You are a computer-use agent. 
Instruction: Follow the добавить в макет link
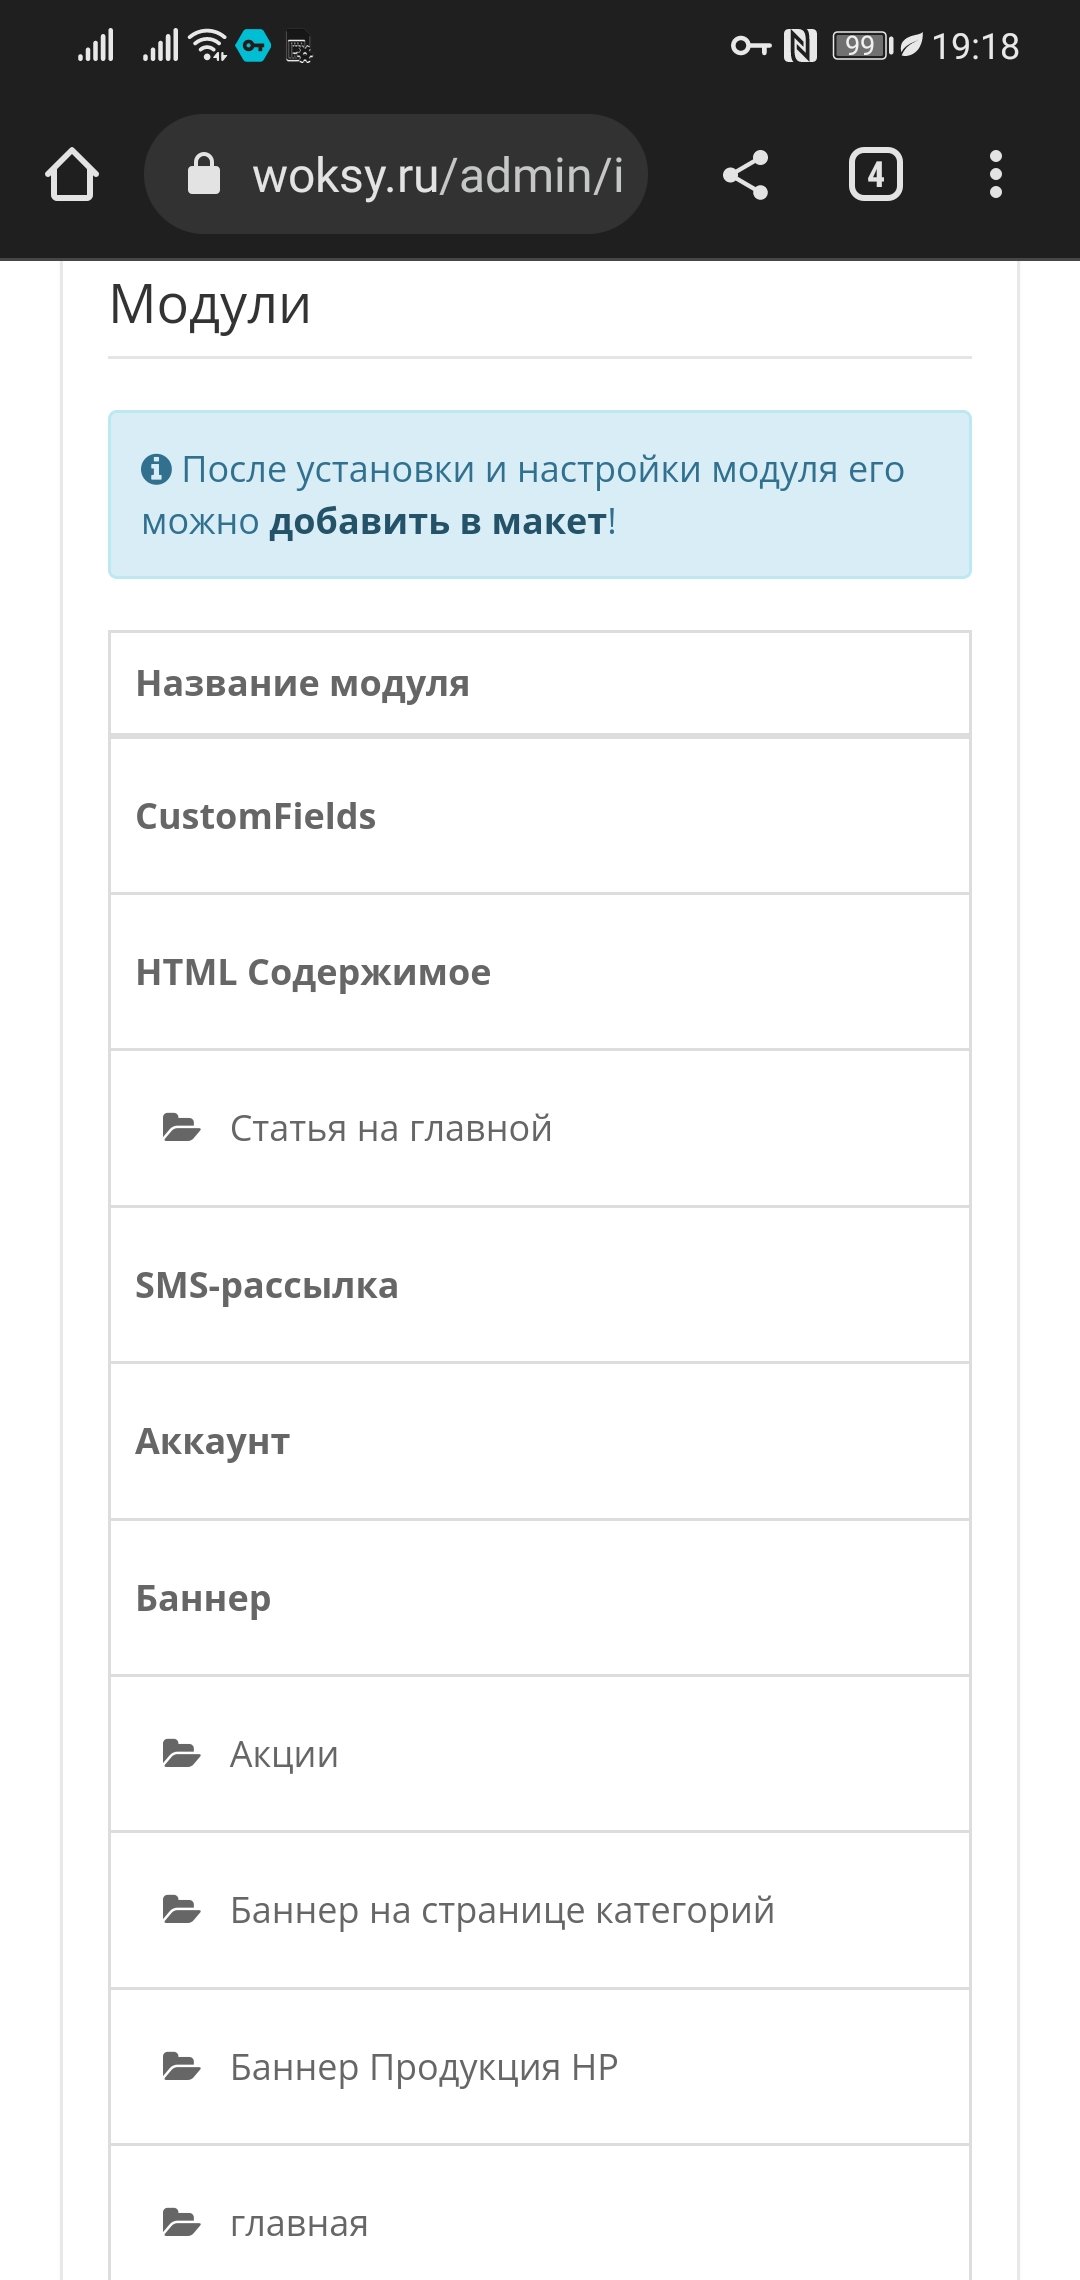pyautogui.click(x=438, y=522)
